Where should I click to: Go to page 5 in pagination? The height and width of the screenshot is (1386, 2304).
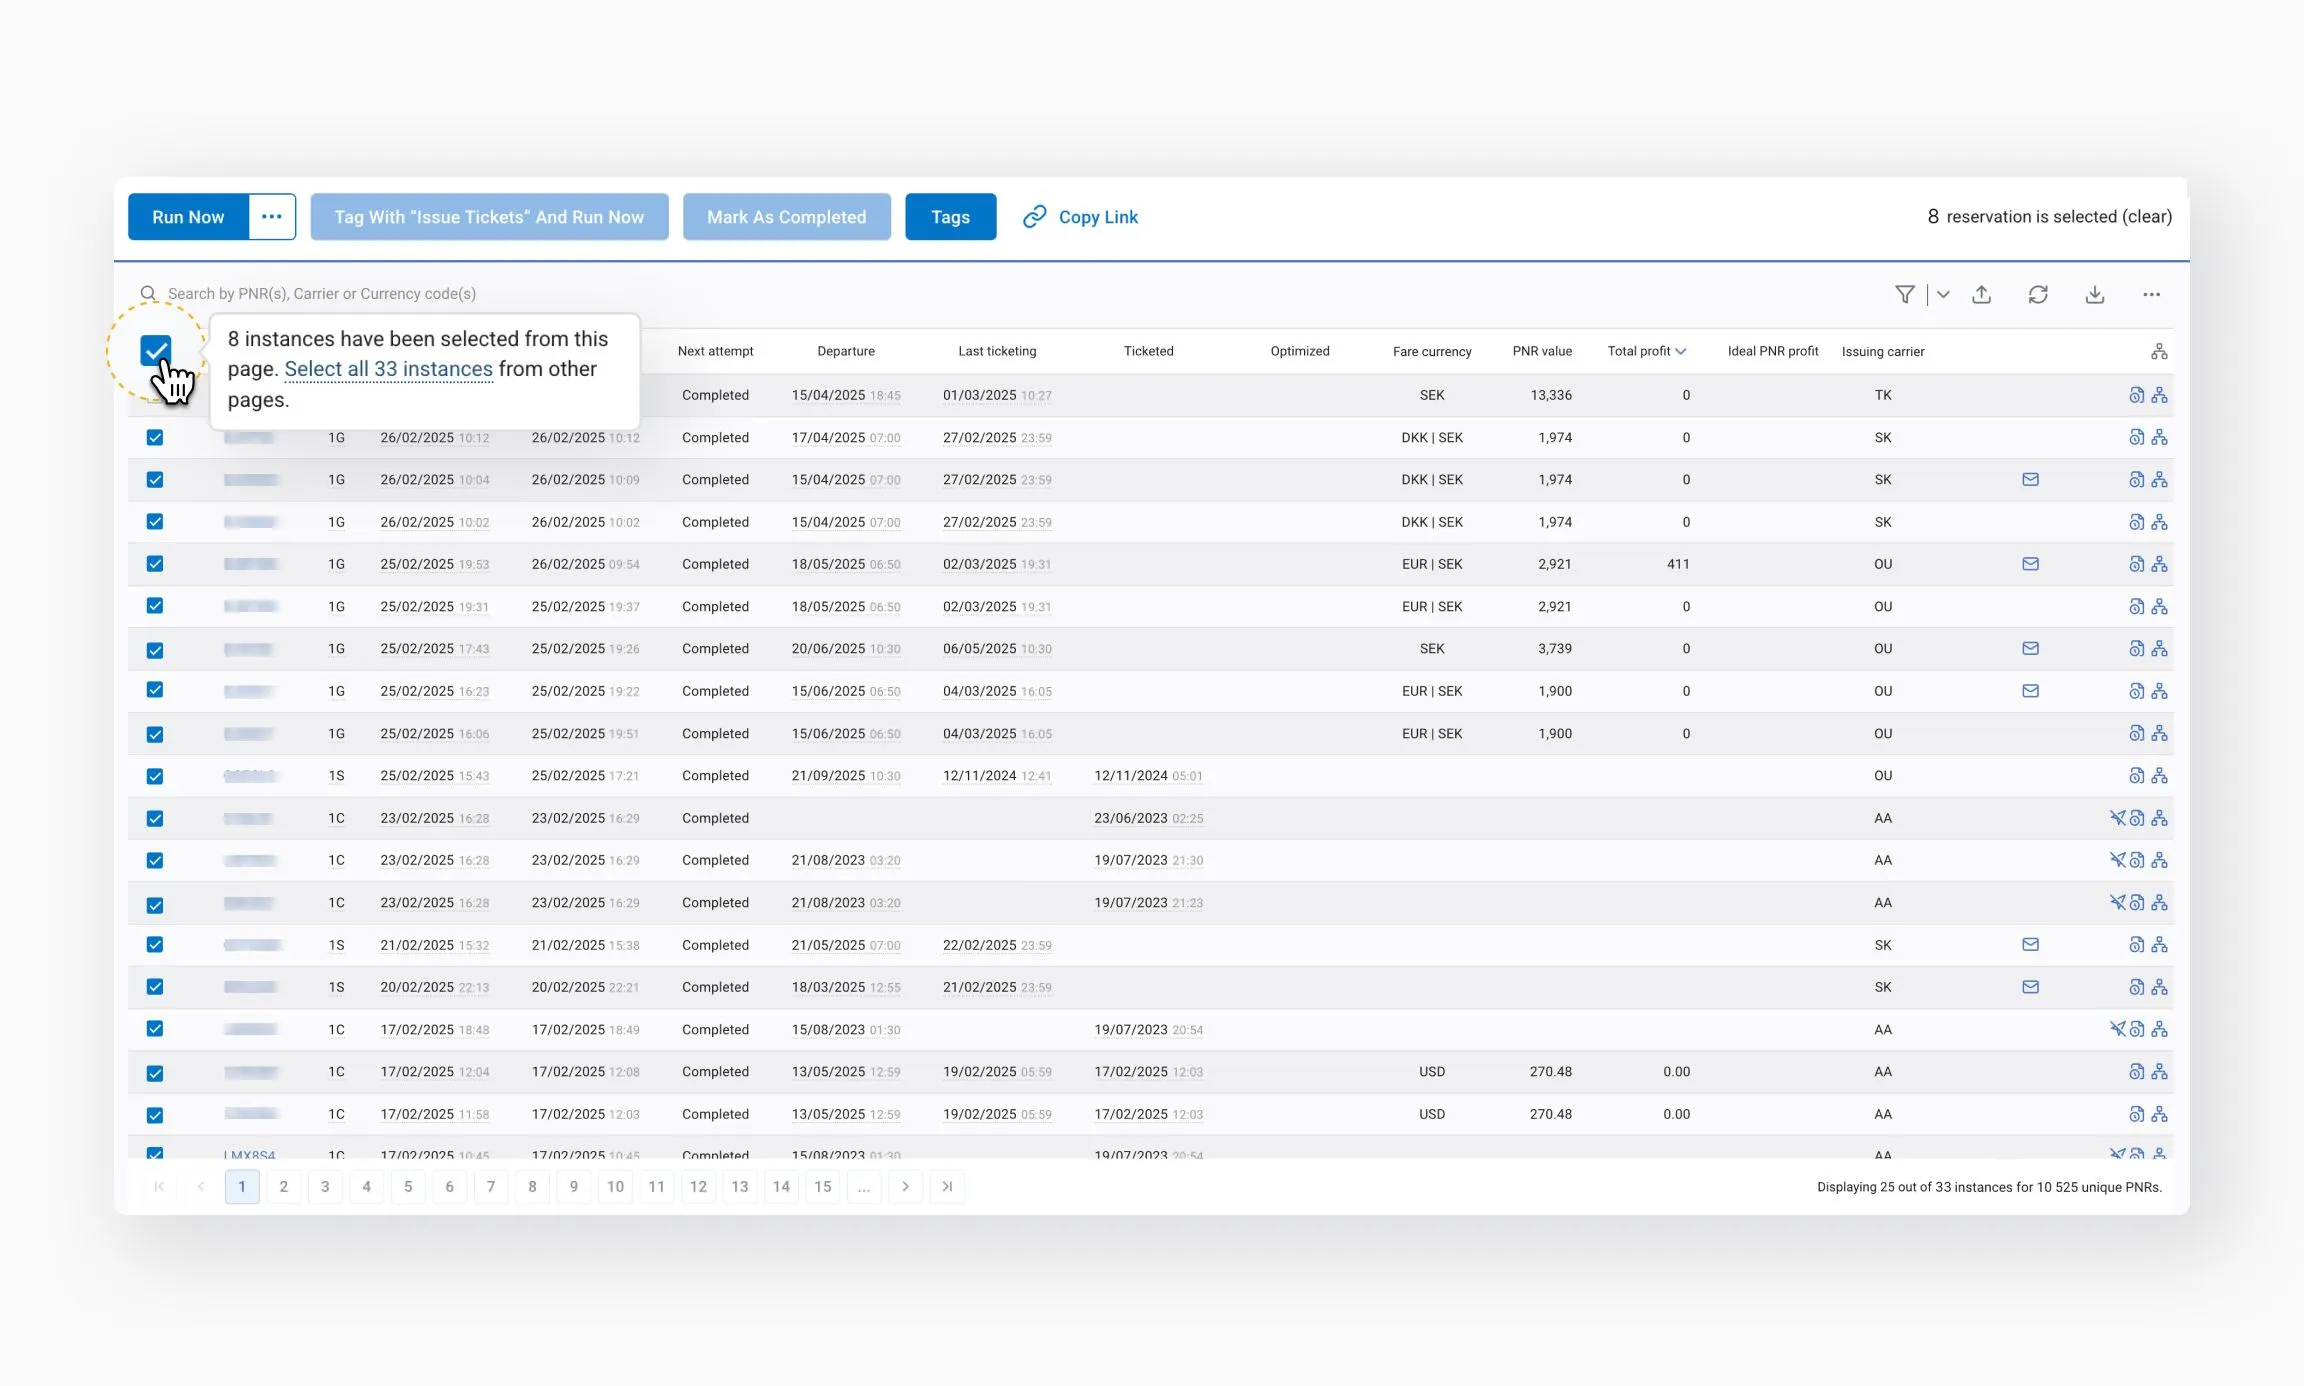pyautogui.click(x=408, y=1187)
